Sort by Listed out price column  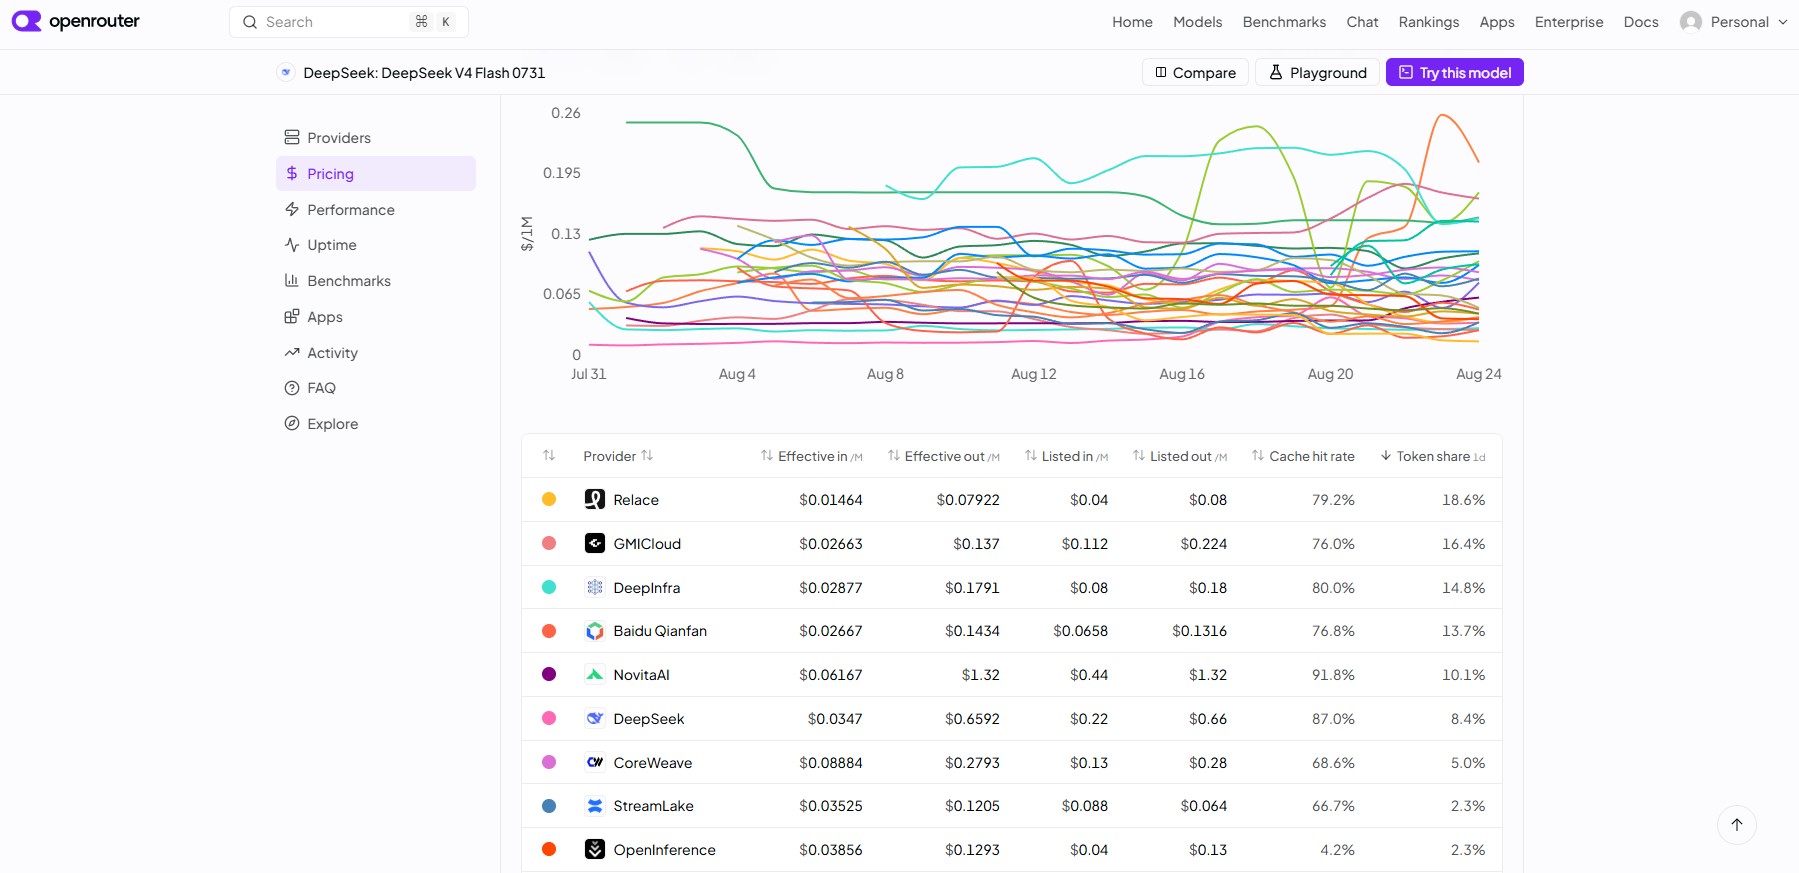pos(1179,456)
